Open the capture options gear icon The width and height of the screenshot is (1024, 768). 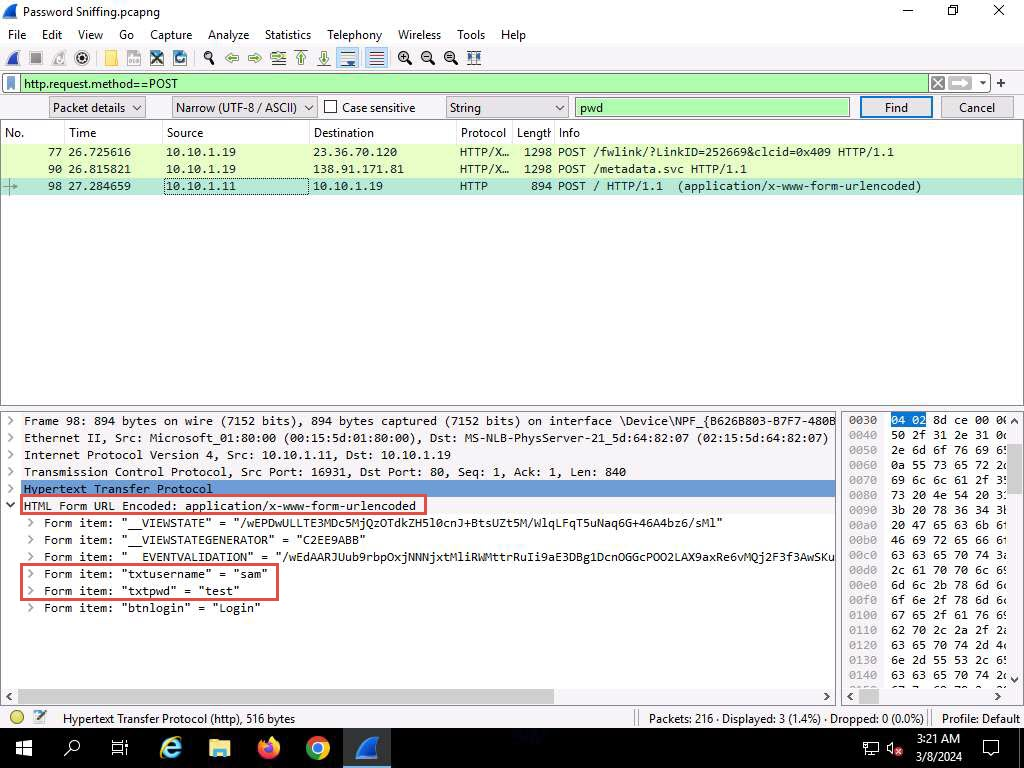click(x=82, y=58)
